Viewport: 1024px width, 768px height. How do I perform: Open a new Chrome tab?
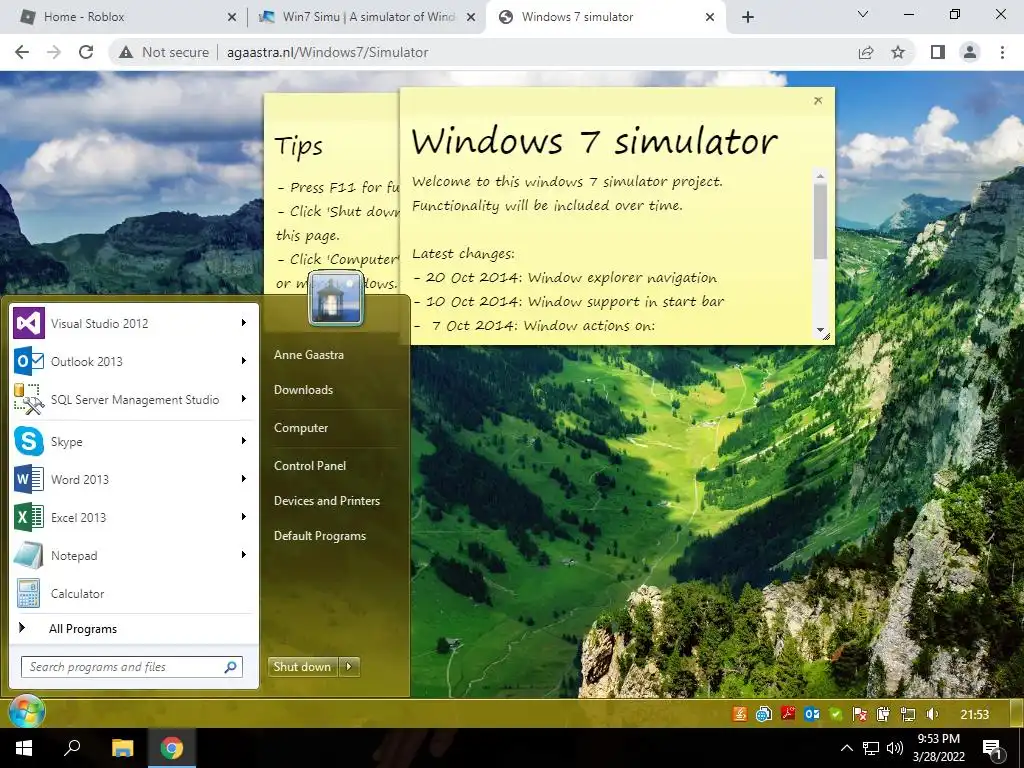click(748, 17)
